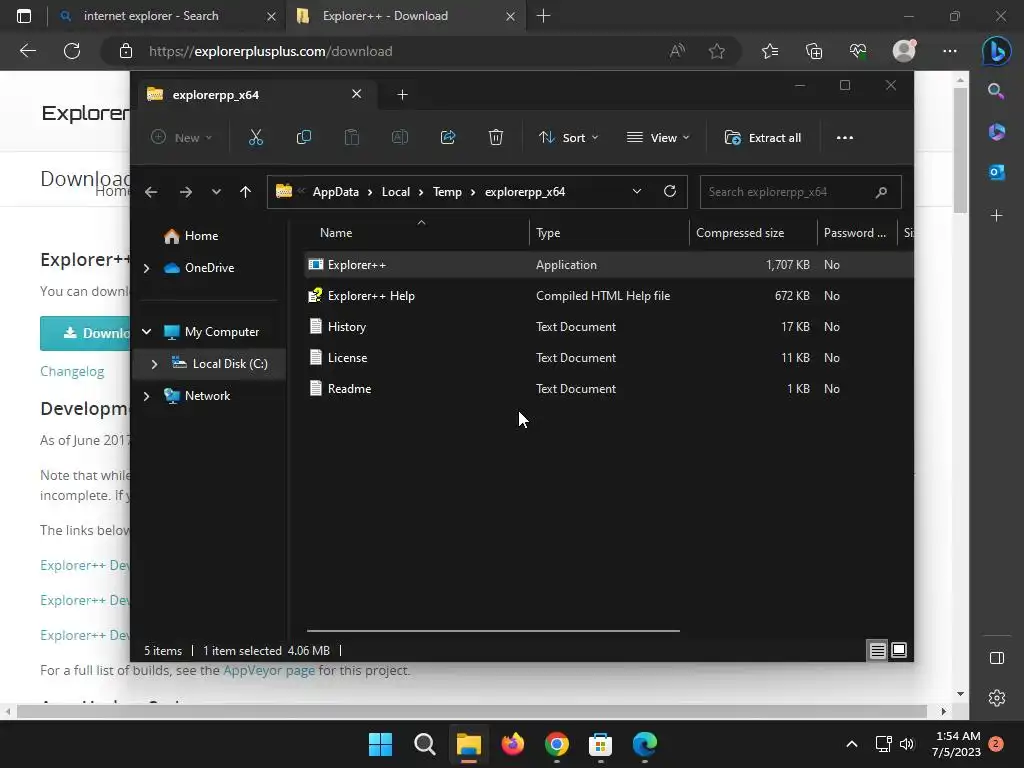Click Temp in breadcrumb path
Viewport: 1024px width, 768px height.
tap(447, 192)
